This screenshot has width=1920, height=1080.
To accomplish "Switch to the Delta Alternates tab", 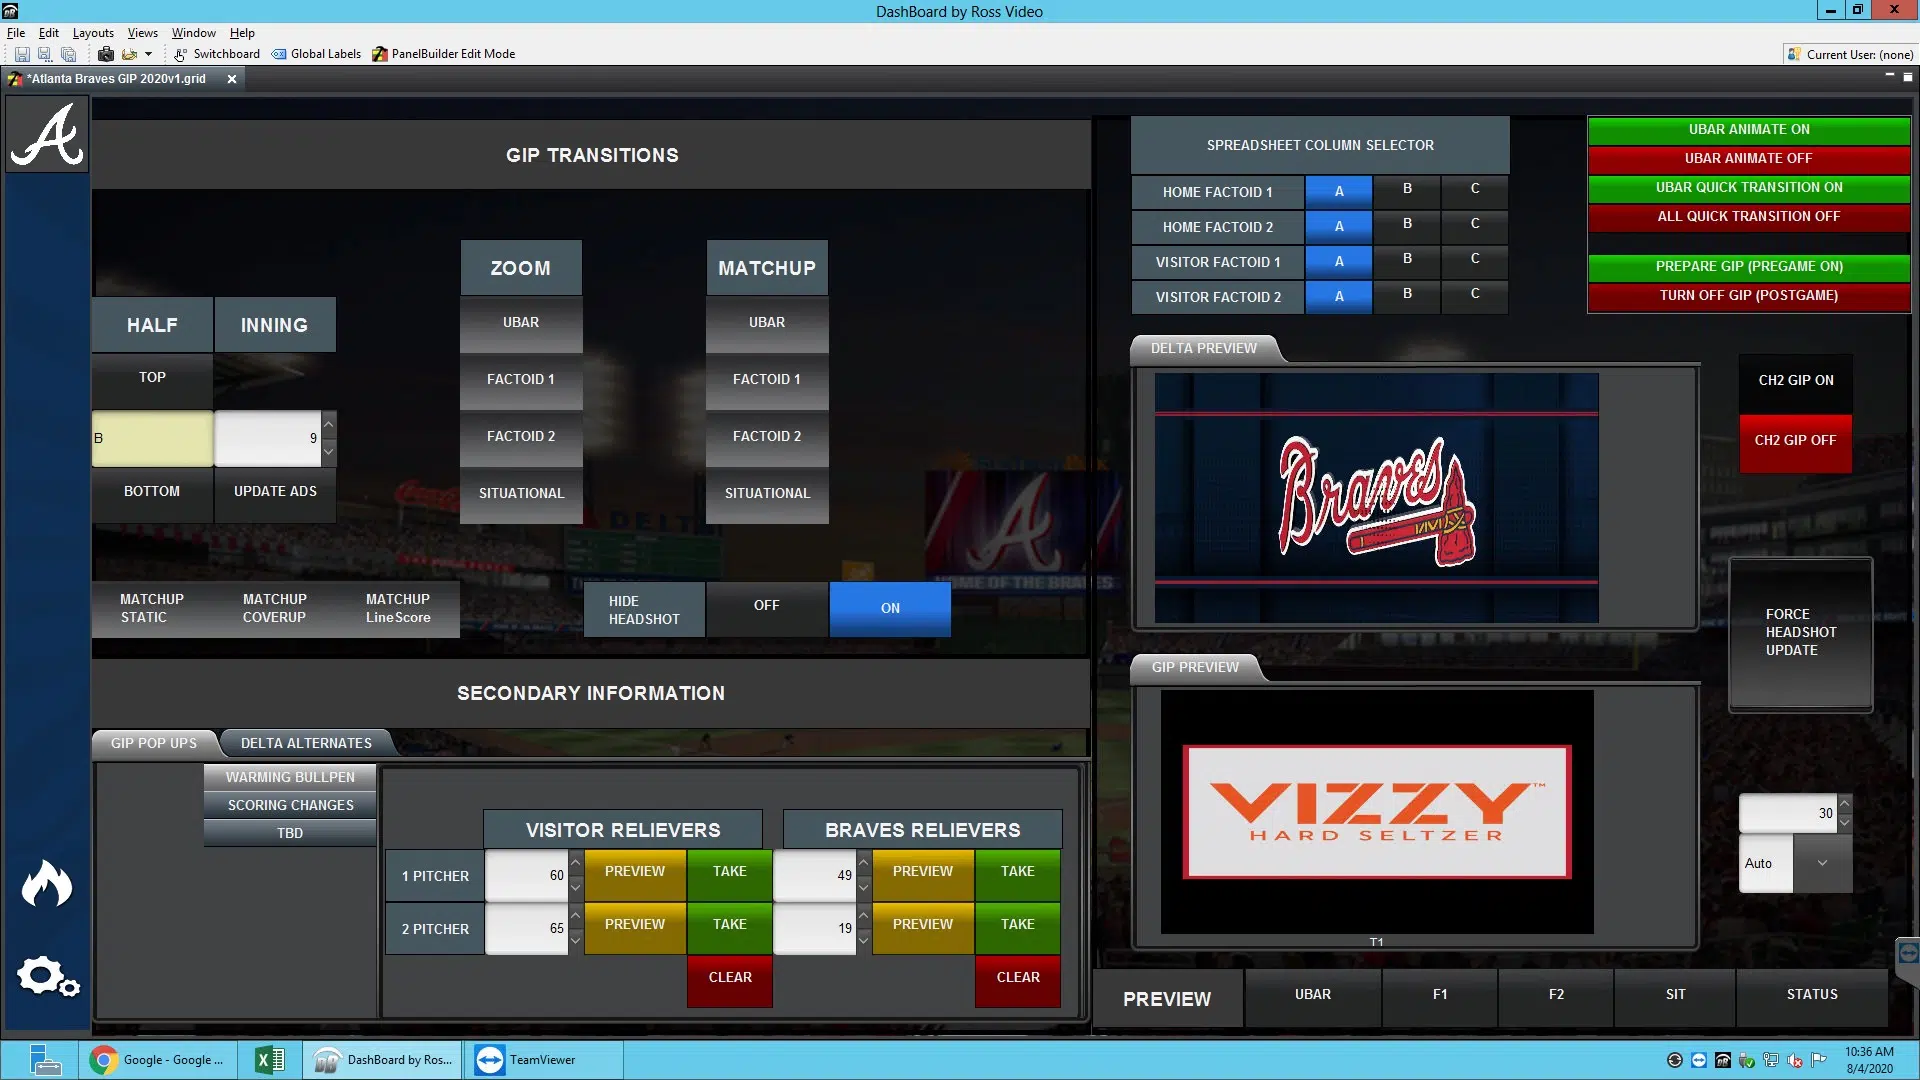I will click(305, 743).
